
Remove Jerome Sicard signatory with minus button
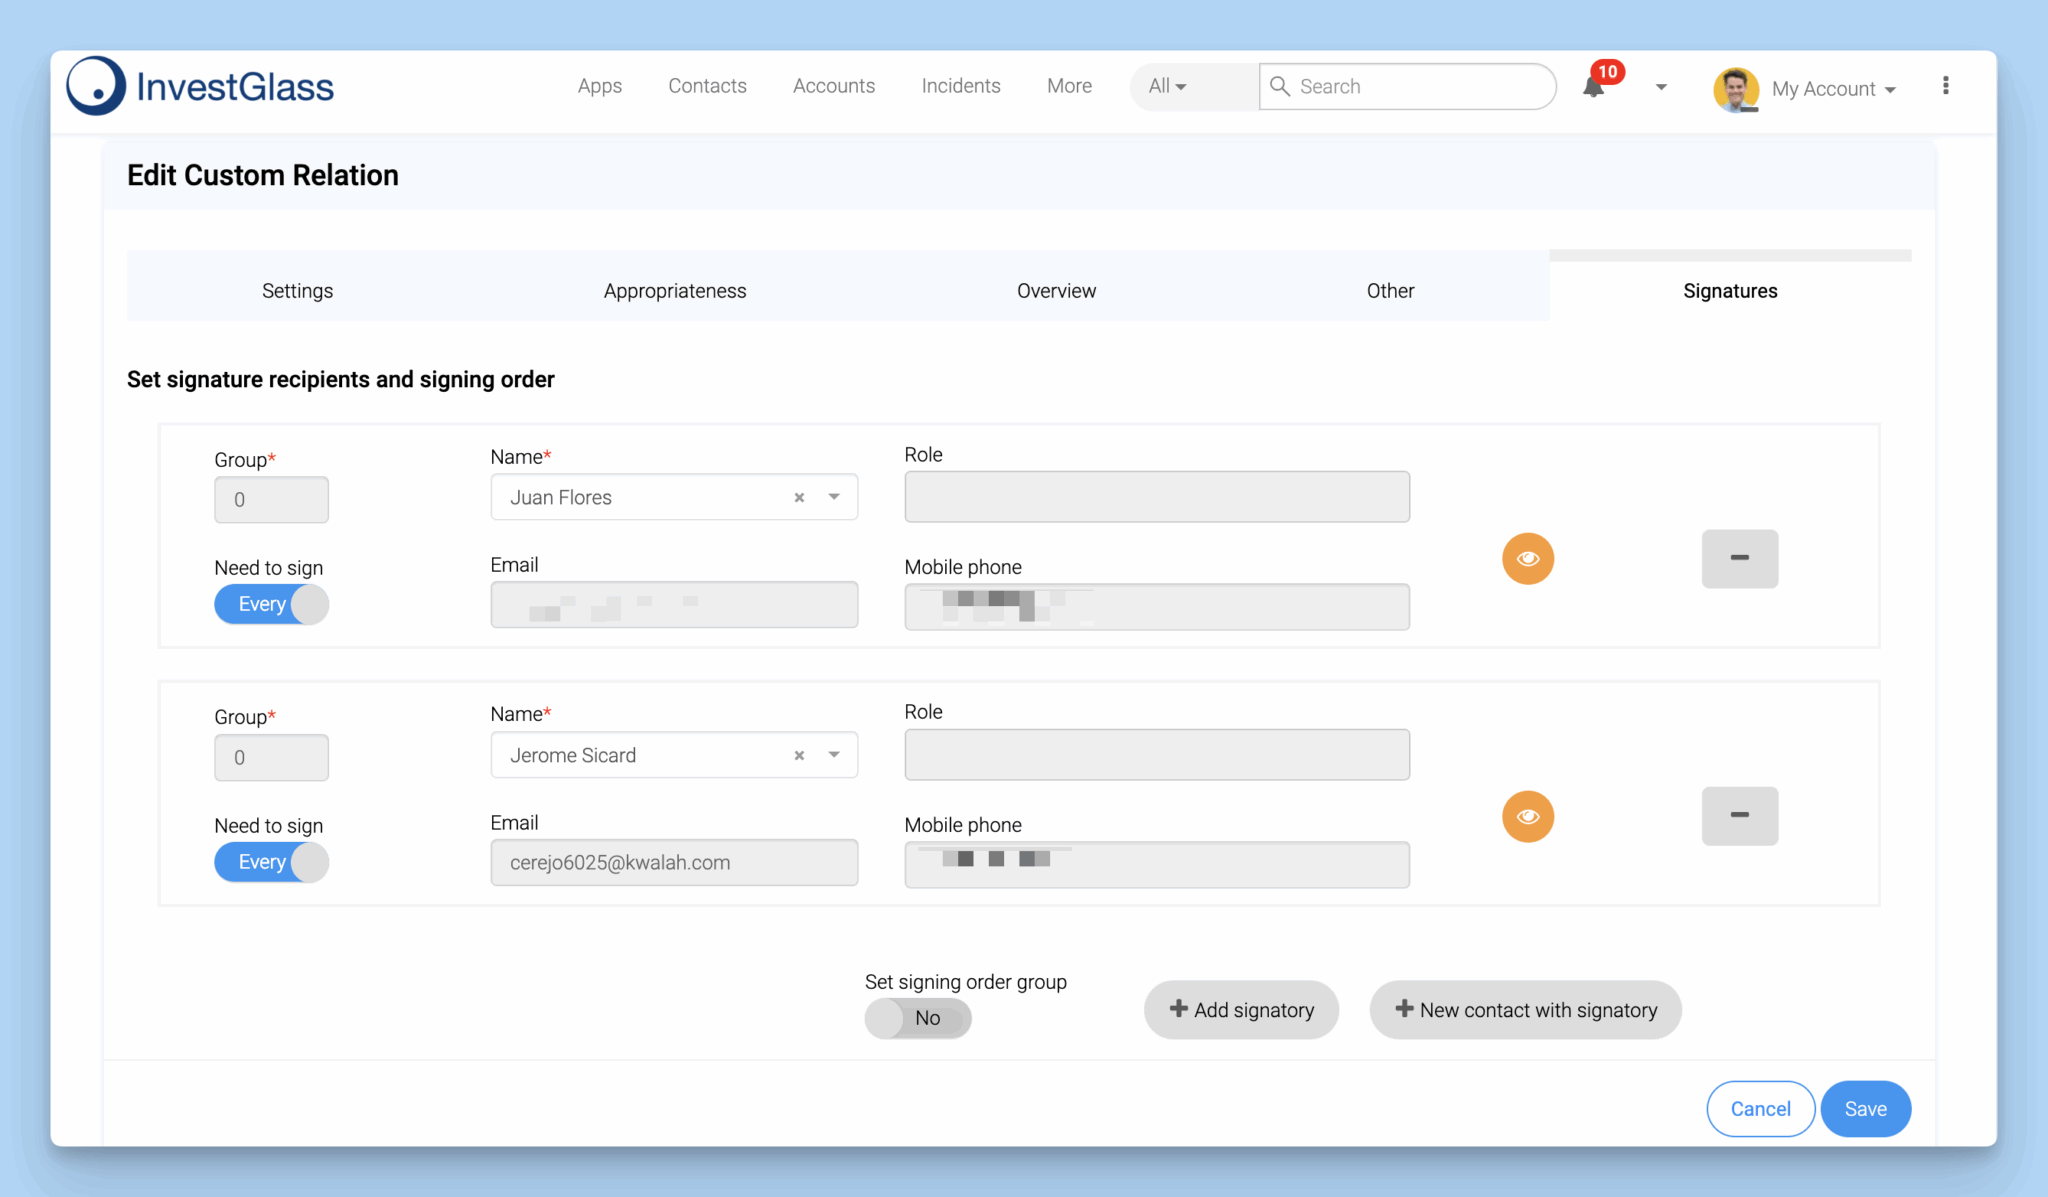(x=1739, y=816)
